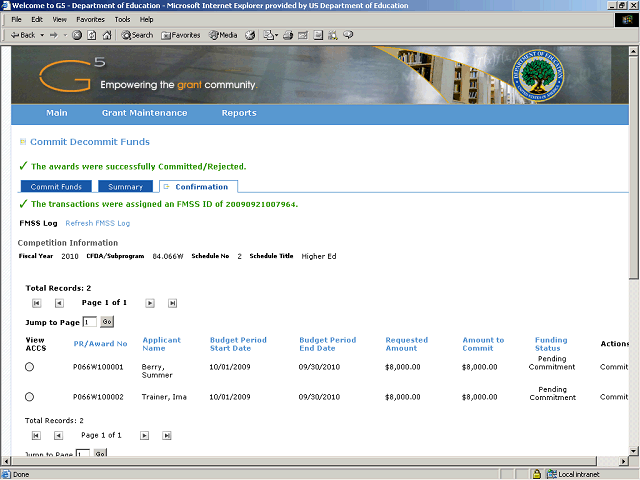
Task: Go to next page in upper pager
Action: coord(150,303)
